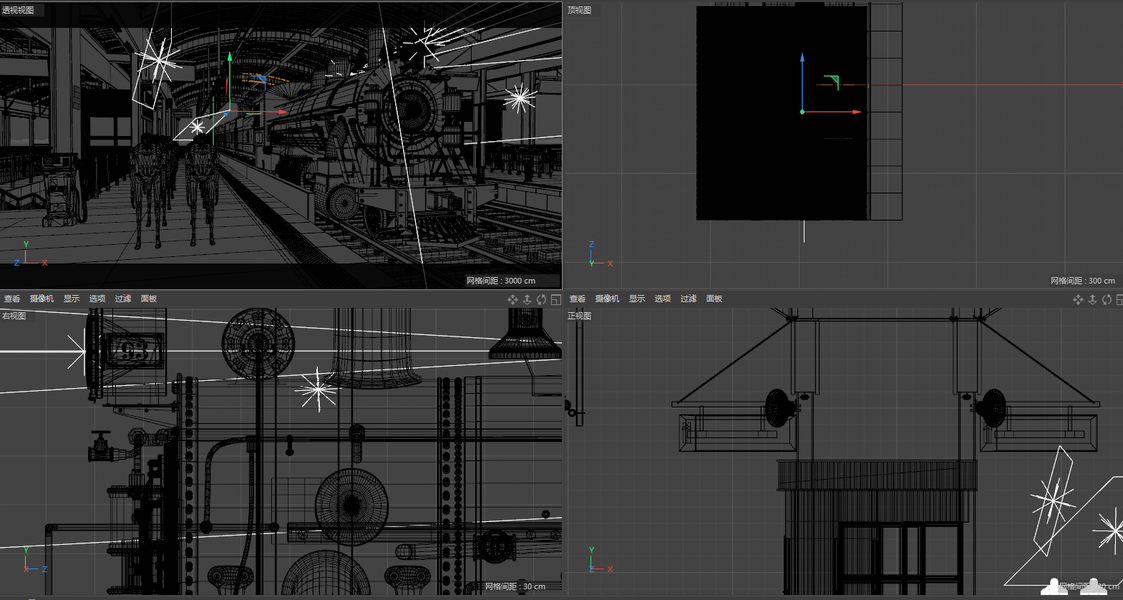Screen dimensions: 1123x600
Task: Click the rotate view icon in right view
Action: [541, 299]
